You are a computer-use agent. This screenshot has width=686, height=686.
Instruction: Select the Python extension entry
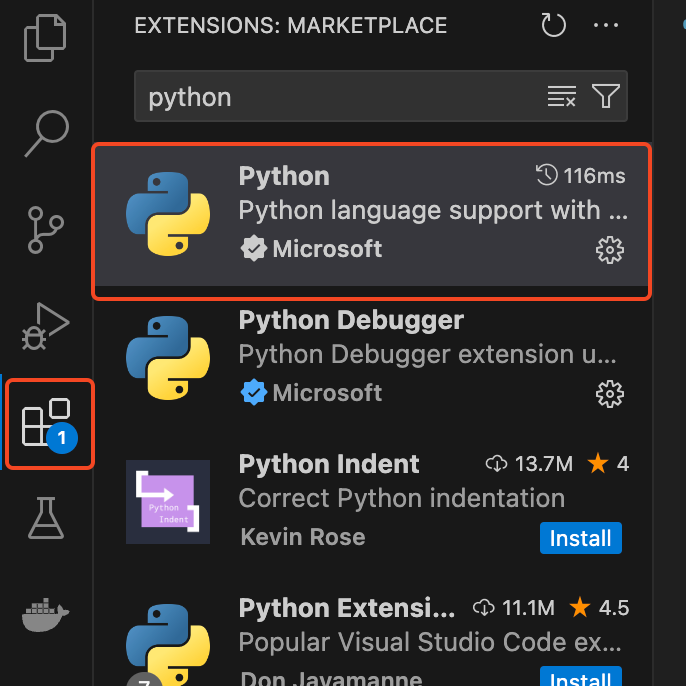click(400, 212)
